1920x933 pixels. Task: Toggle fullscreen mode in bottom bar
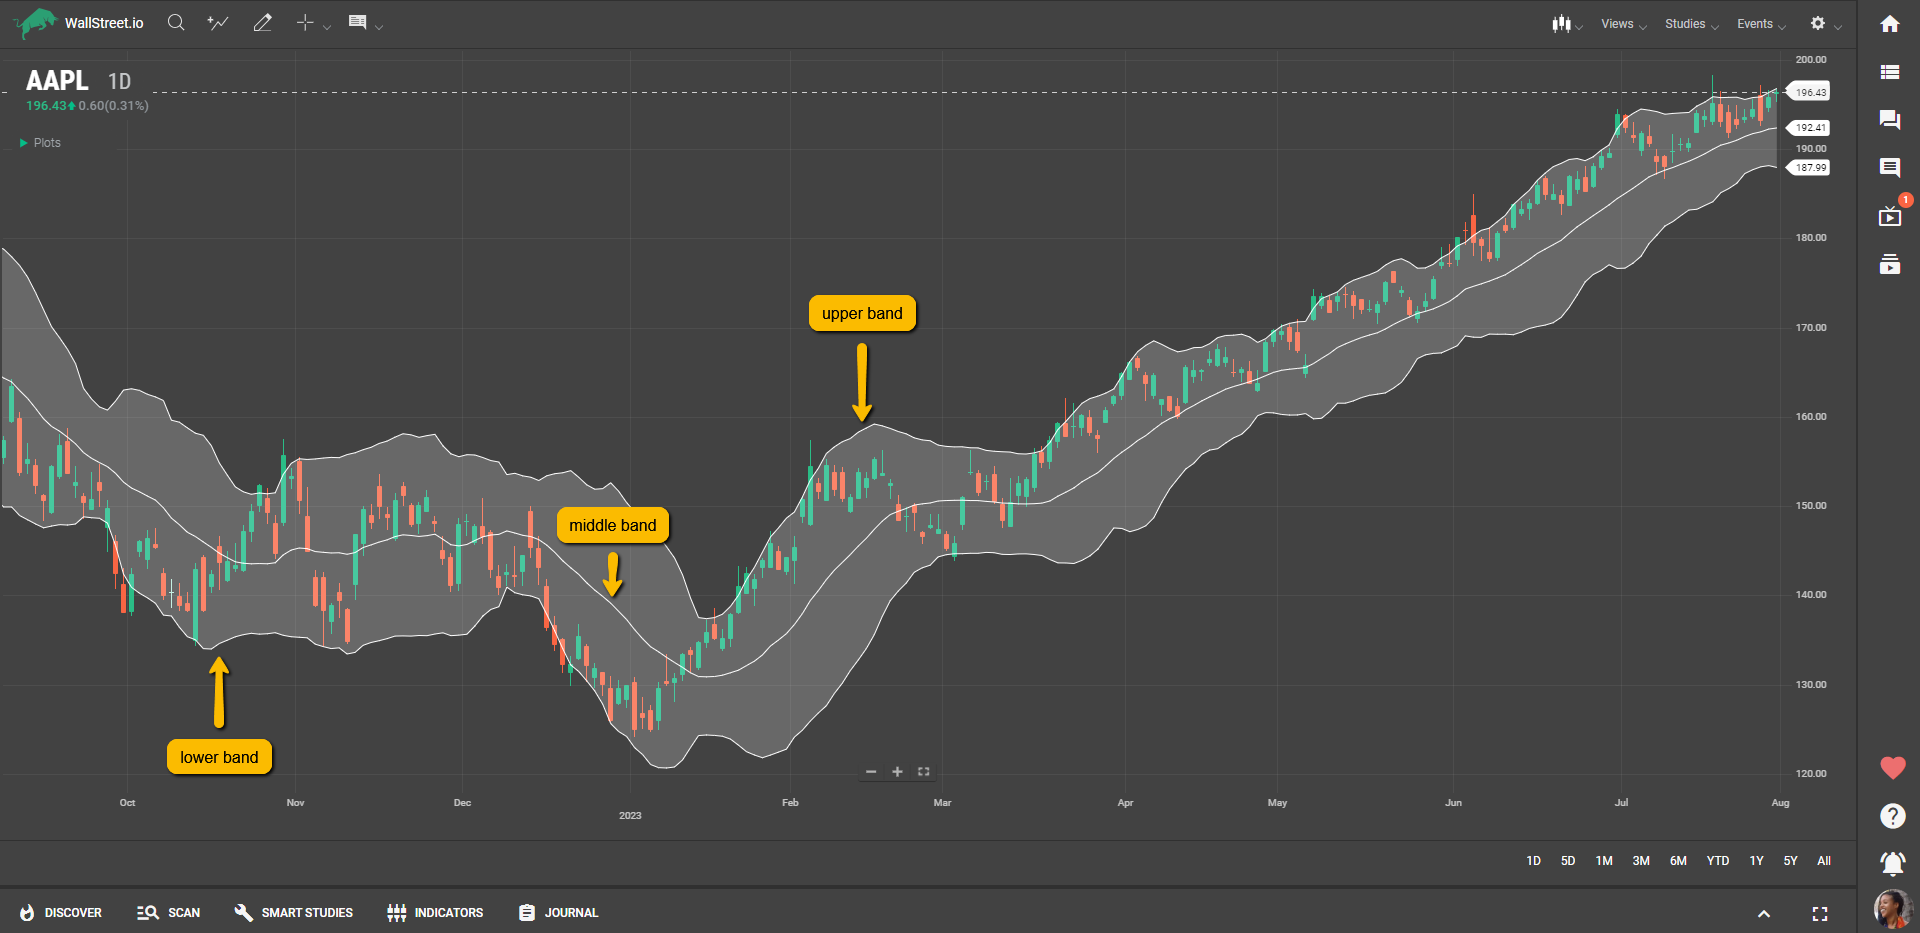coord(1820,913)
